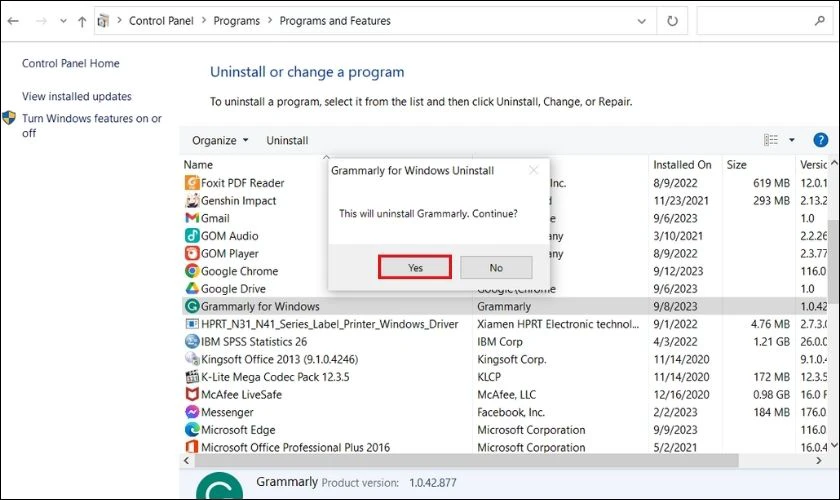Image resolution: width=840 pixels, height=500 pixels.
Task: Expand the address bar history dropdown
Action: (x=641, y=21)
